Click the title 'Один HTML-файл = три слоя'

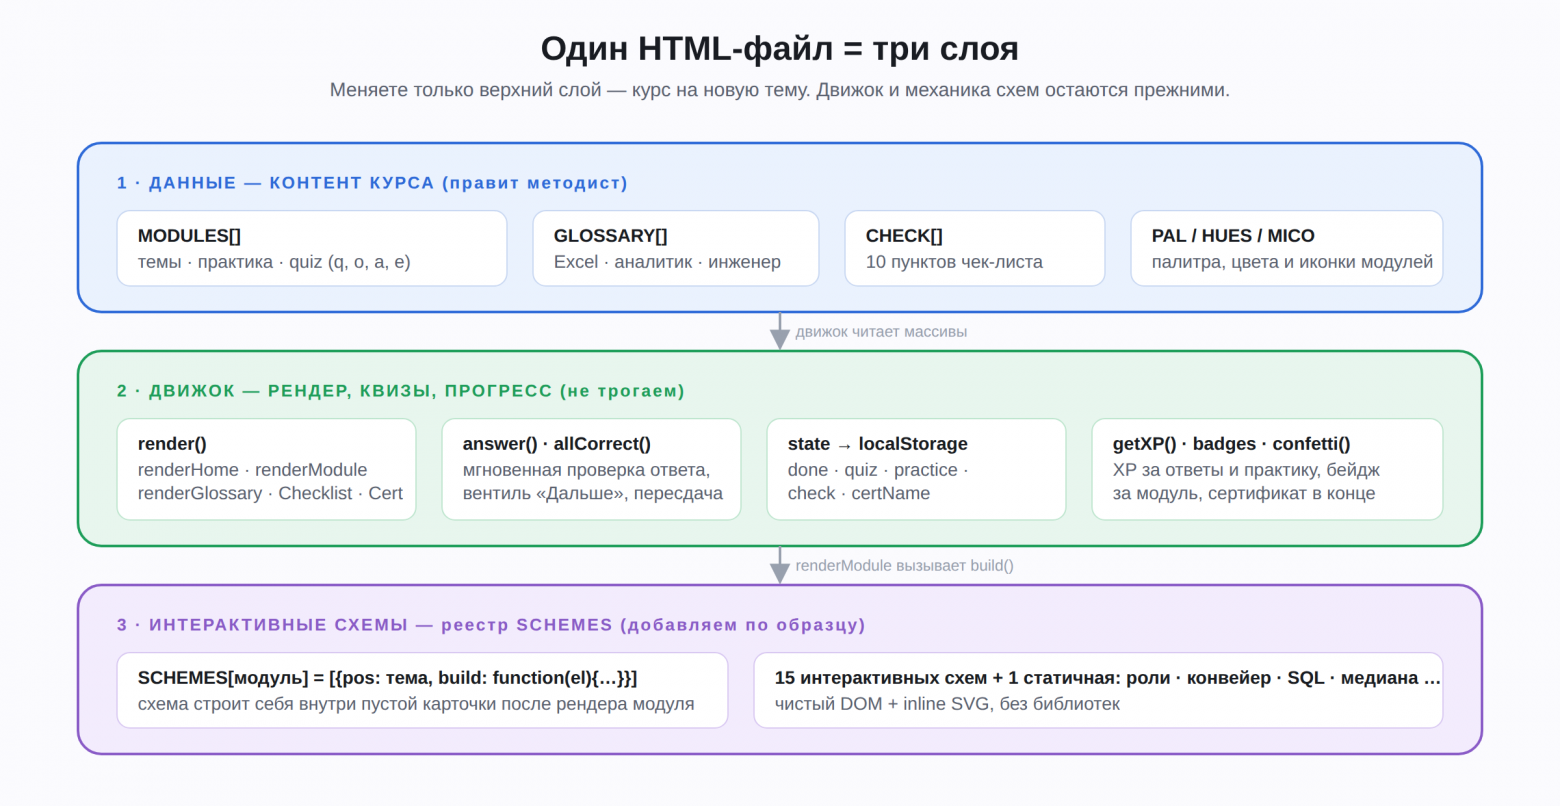pyautogui.click(x=779, y=49)
